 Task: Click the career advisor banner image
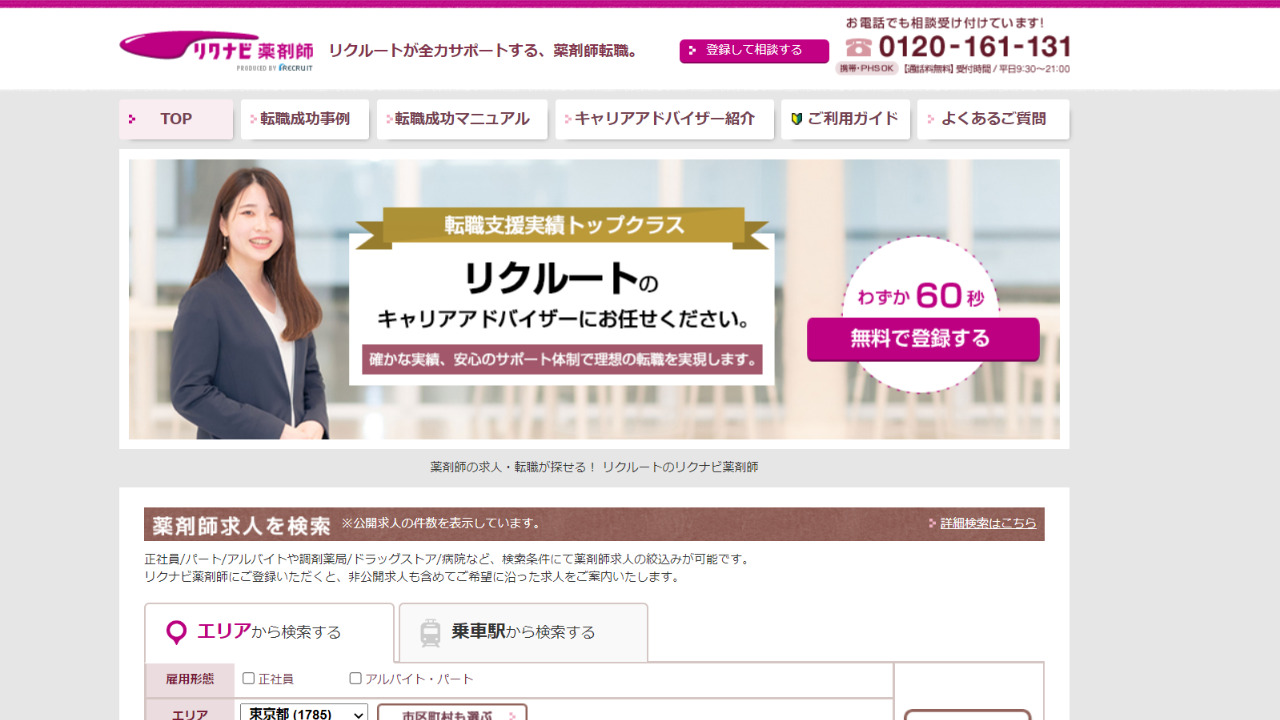pos(594,299)
